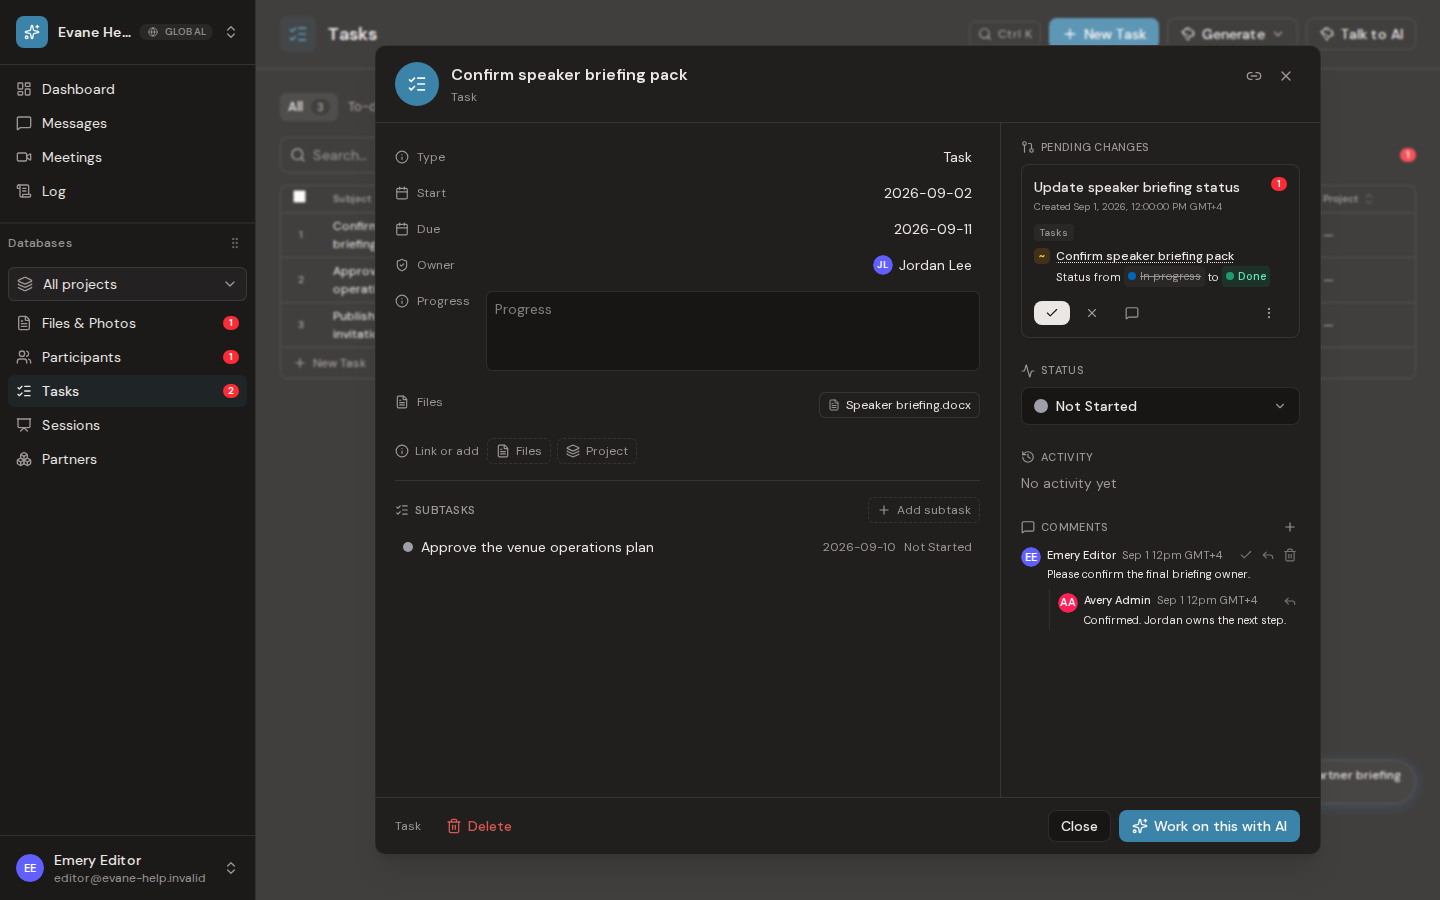The height and width of the screenshot is (900, 1440).
Task: Expand the Generate dropdown
Action: click(1232, 34)
